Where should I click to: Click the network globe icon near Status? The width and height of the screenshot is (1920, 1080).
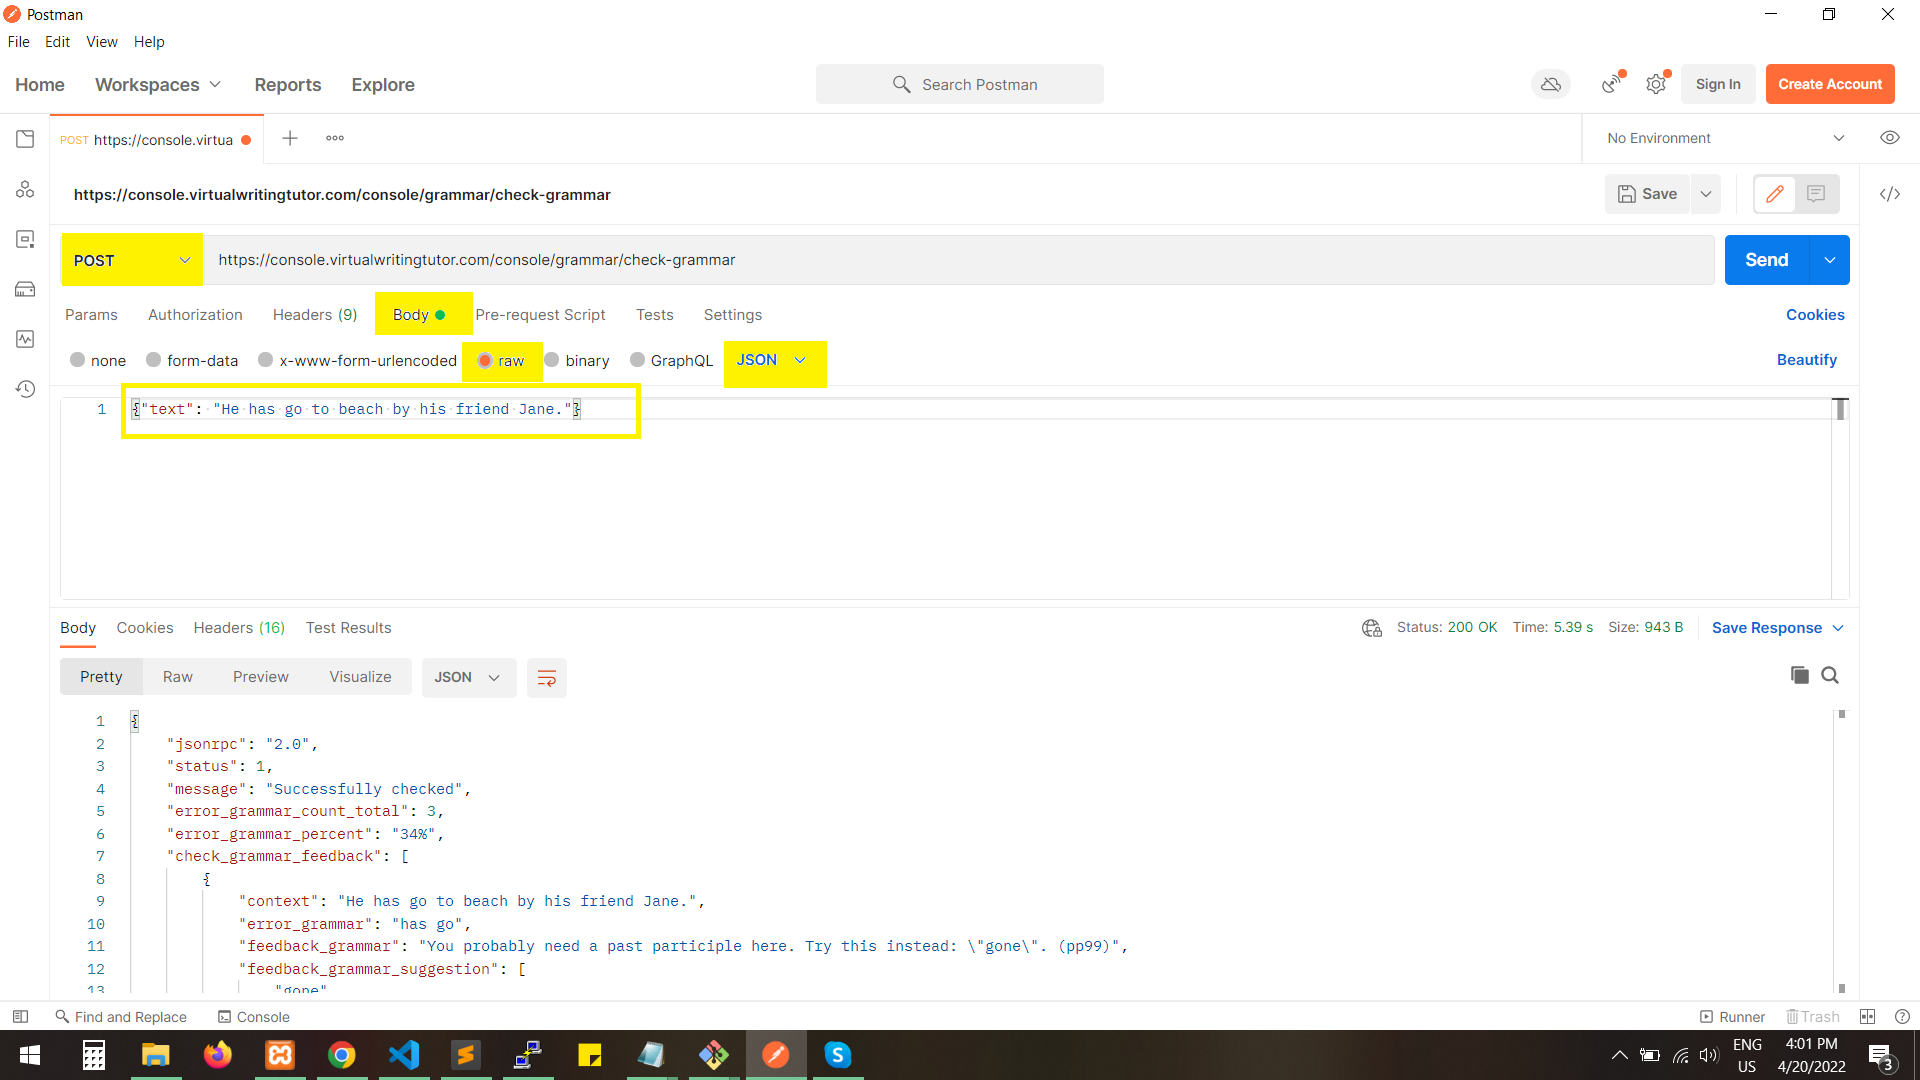tap(1371, 628)
